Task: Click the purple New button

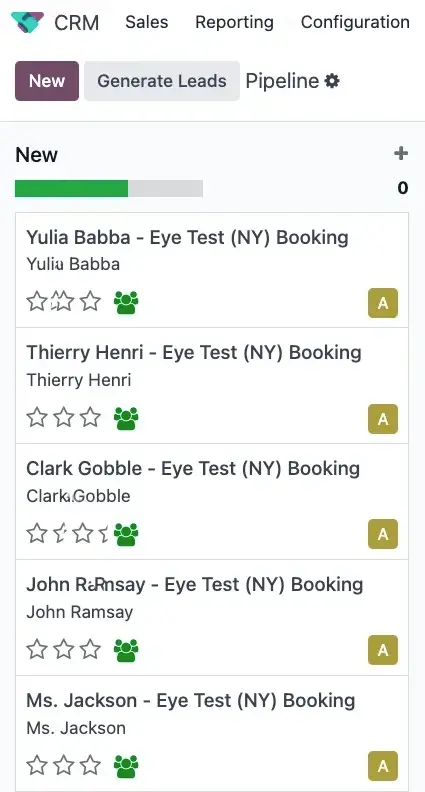Action: (x=47, y=81)
